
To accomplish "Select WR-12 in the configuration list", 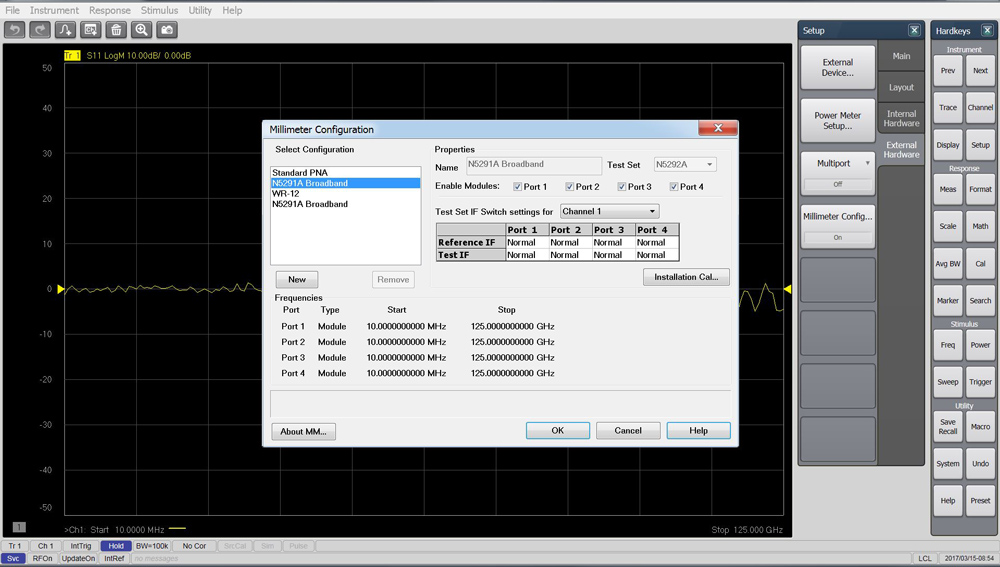I will point(286,194).
